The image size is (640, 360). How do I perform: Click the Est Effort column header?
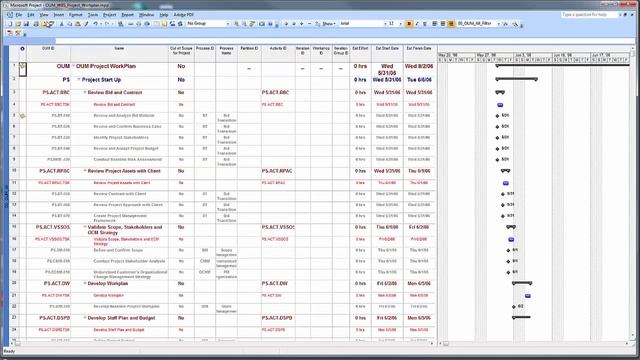pos(360,53)
